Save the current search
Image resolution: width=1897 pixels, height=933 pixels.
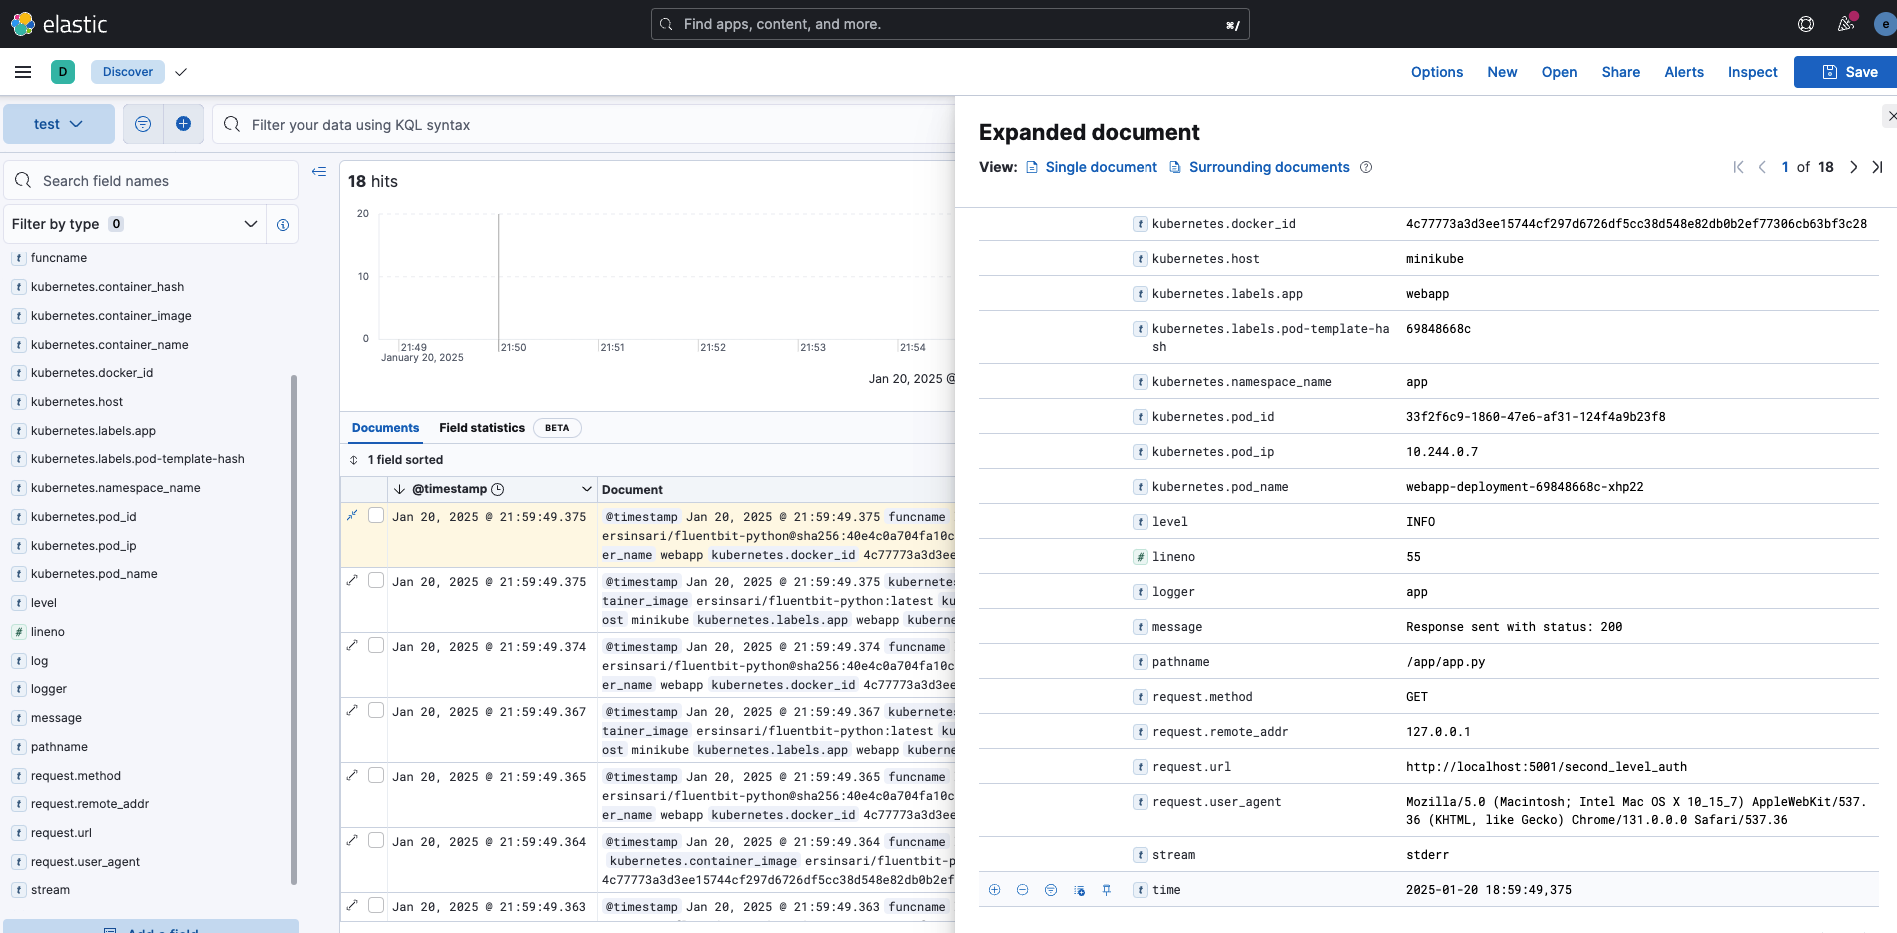pos(1847,72)
